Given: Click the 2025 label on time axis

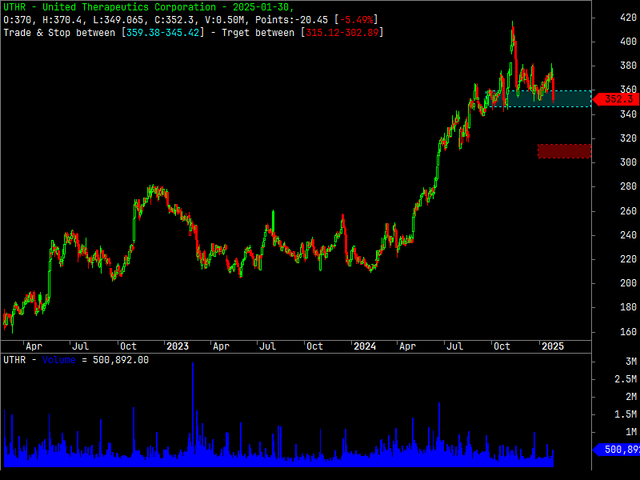Looking at the screenshot, I should pyautogui.click(x=552, y=346).
